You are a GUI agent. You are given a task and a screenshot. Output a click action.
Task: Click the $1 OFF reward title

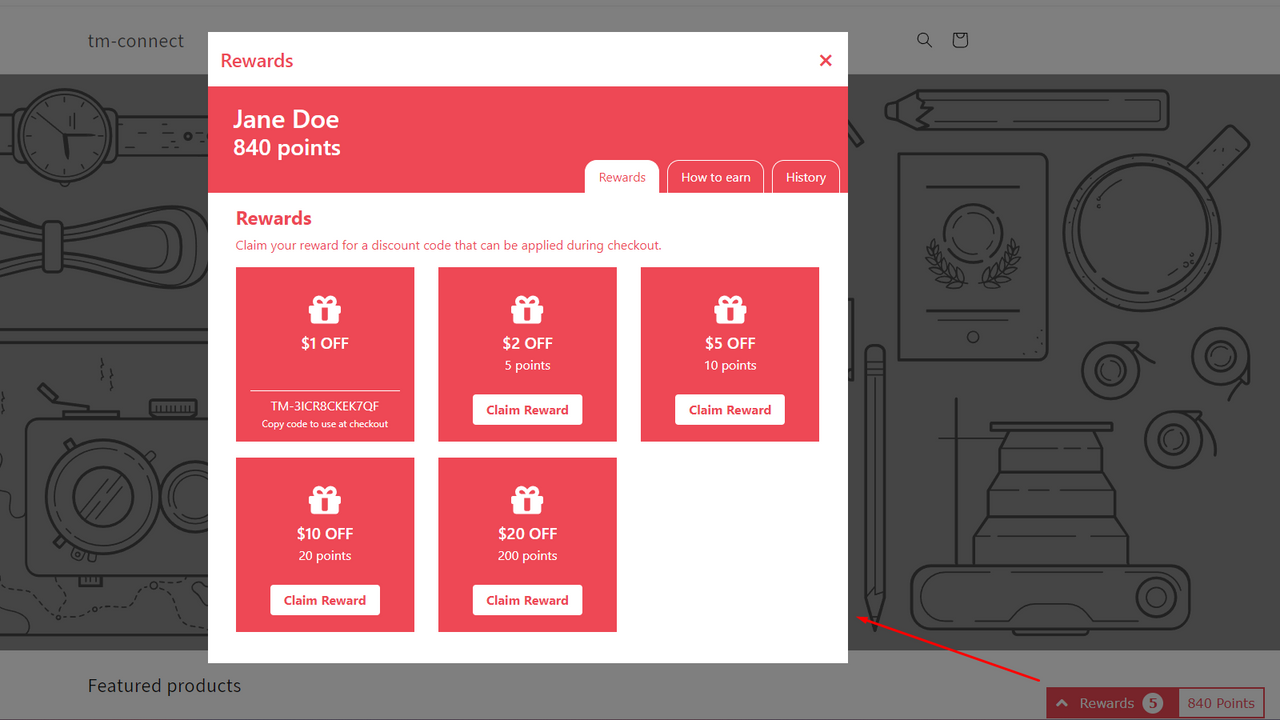pos(325,343)
